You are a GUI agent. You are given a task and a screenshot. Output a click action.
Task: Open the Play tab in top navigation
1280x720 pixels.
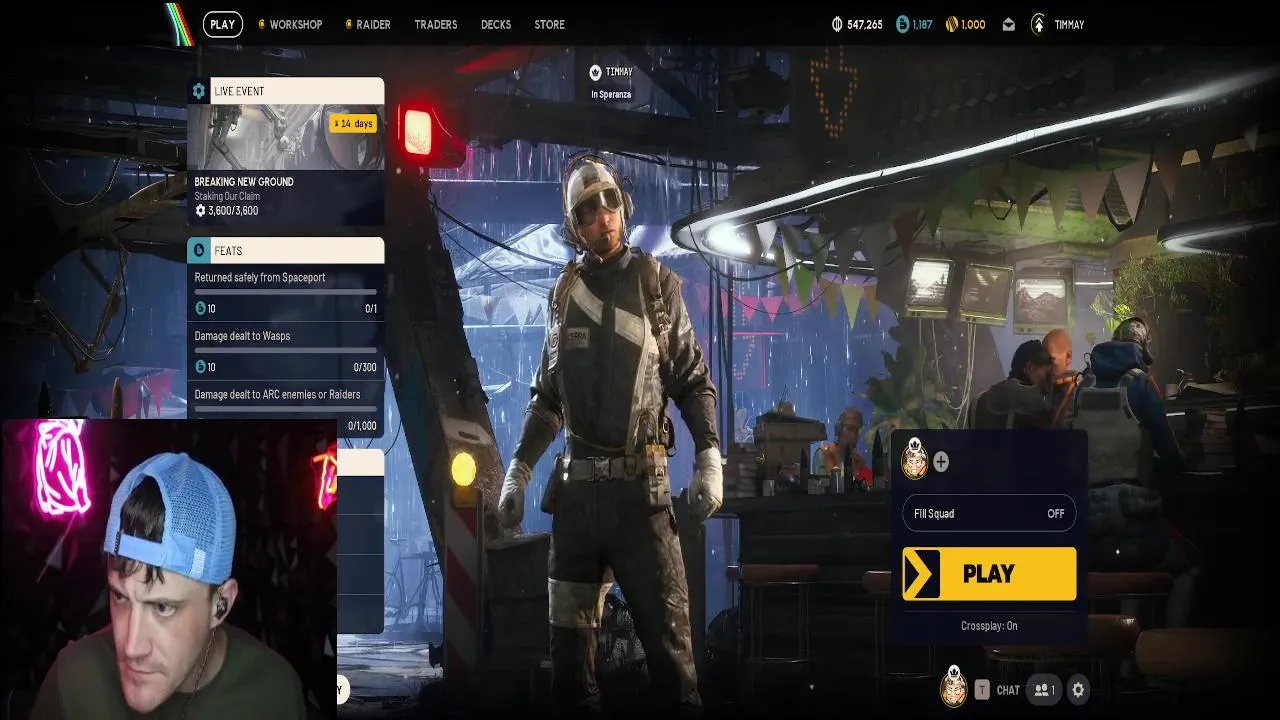223,24
